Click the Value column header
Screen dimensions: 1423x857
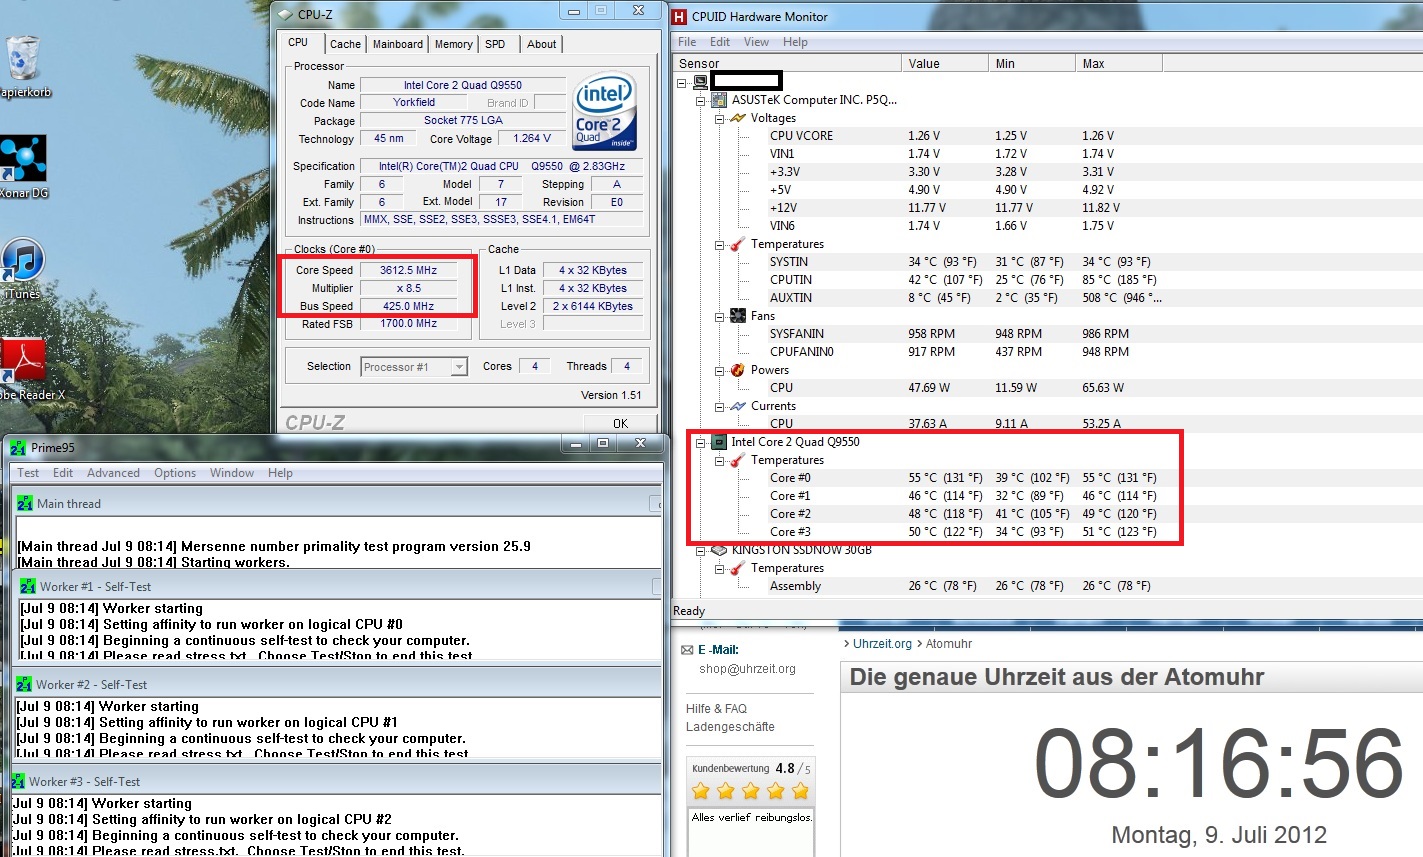pyautogui.click(x=944, y=63)
